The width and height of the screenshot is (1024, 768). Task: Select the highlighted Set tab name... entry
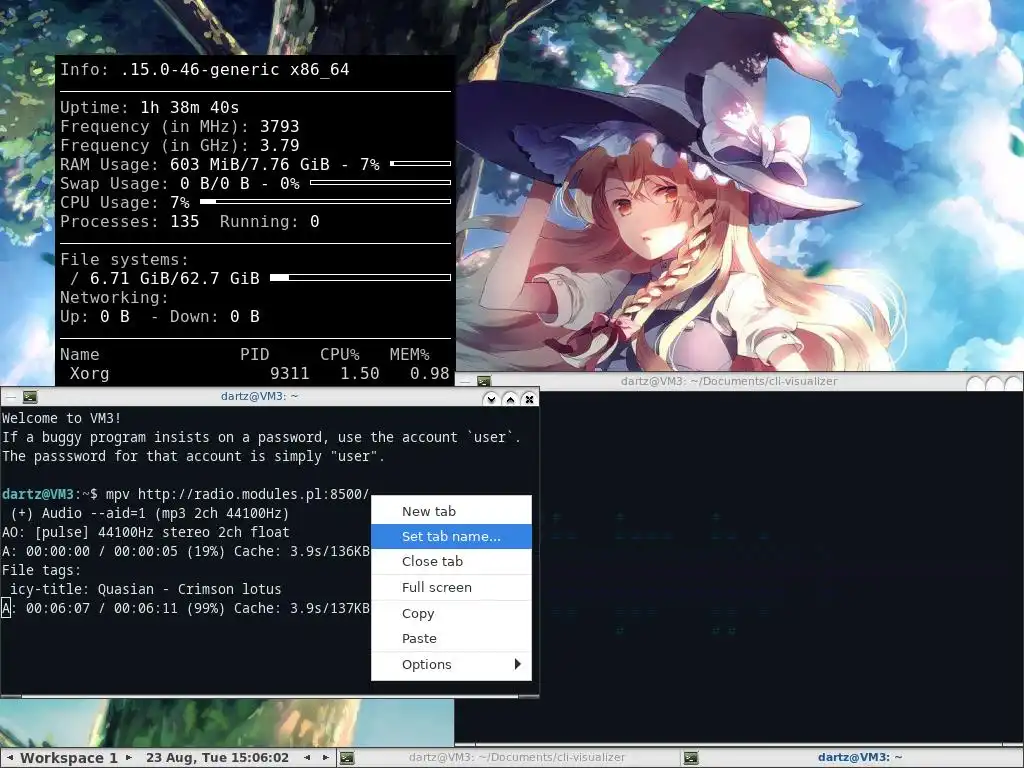pos(451,536)
